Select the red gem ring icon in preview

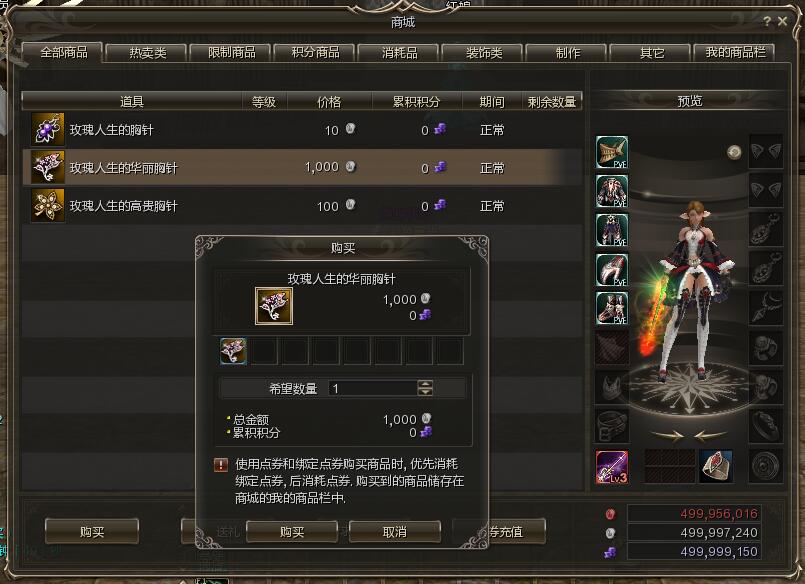(x=716, y=466)
